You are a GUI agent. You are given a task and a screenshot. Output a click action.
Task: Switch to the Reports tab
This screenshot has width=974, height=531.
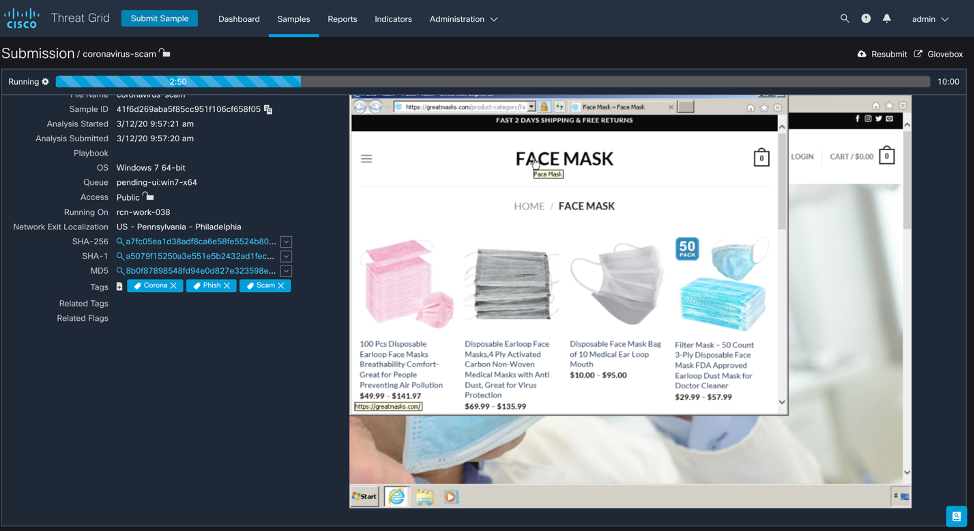click(x=342, y=19)
